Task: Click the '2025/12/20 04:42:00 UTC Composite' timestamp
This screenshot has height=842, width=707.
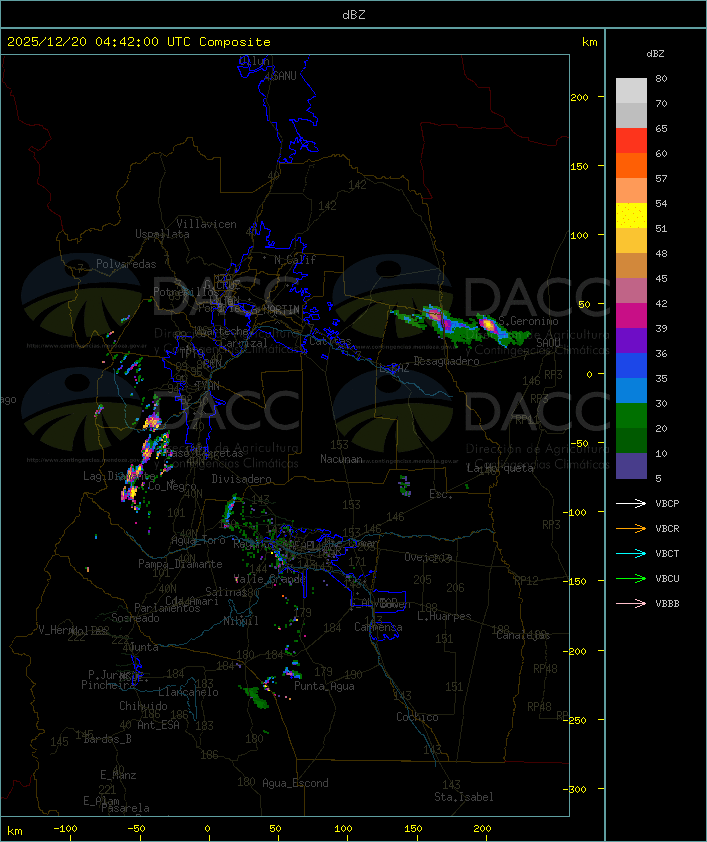Action: (x=139, y=42)
